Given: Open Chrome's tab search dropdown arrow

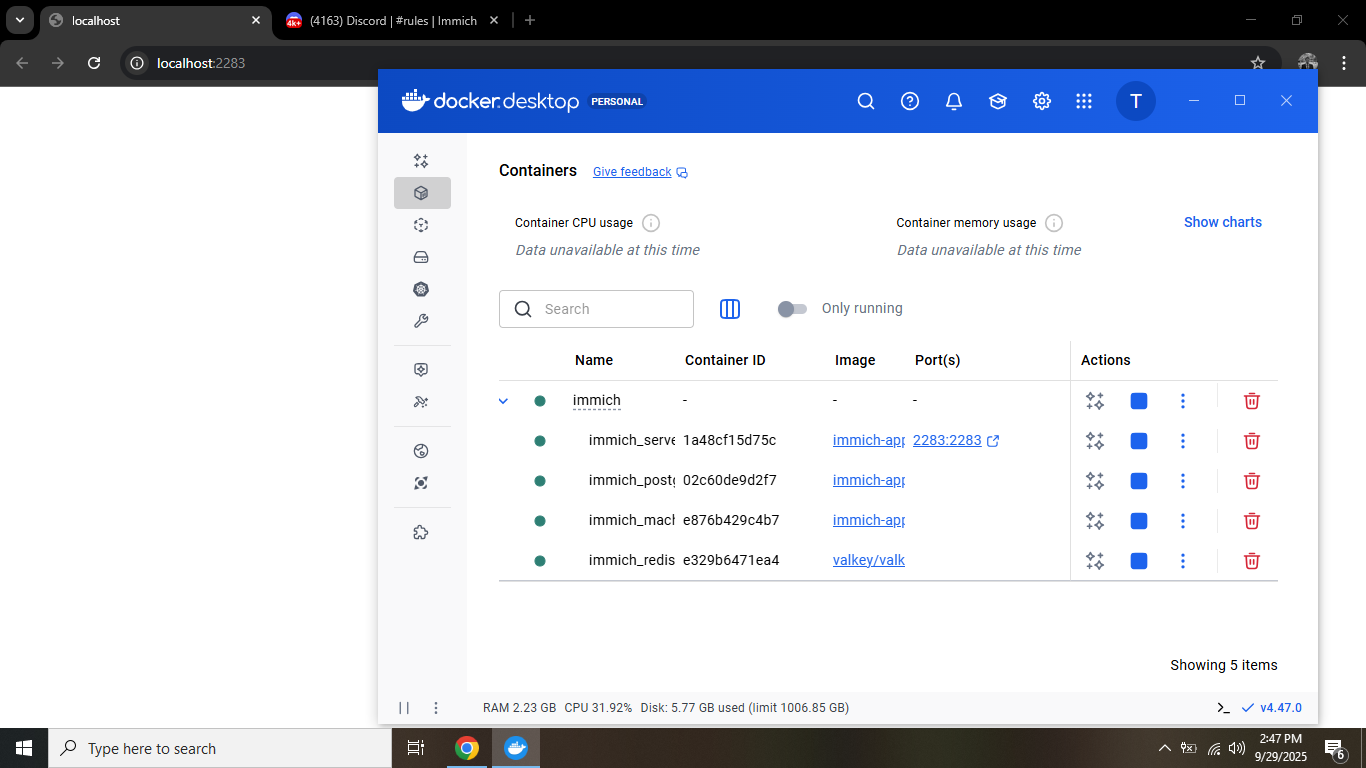Looking at the screenshot, I should click(19, 20).
